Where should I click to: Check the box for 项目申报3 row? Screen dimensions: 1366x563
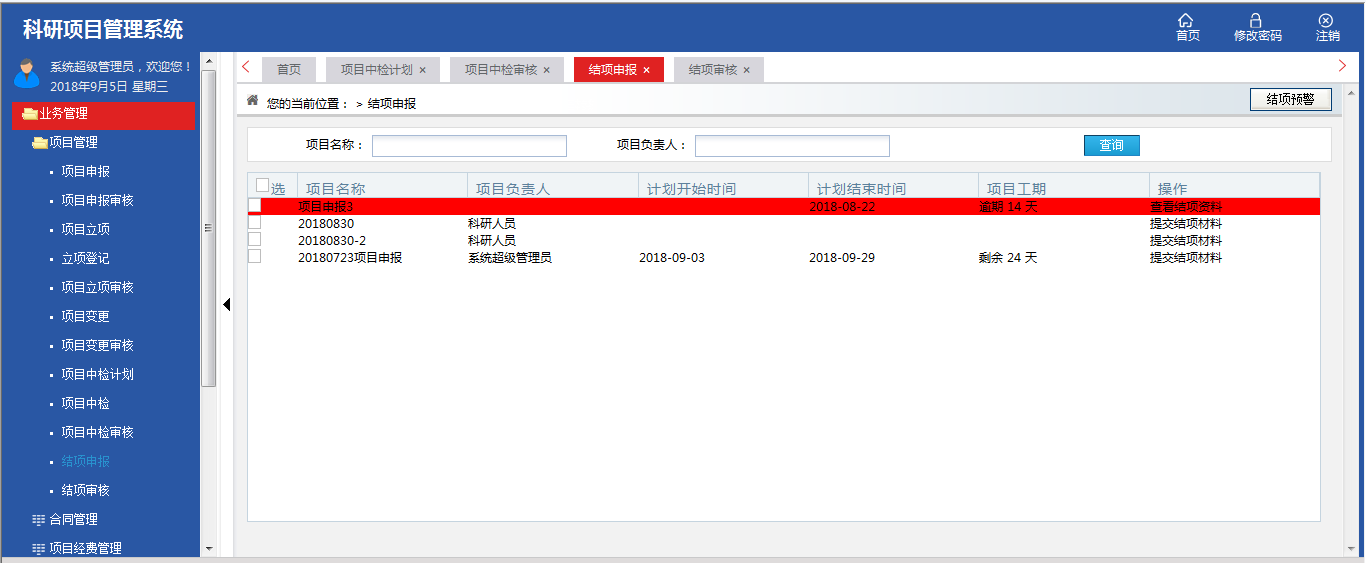[x=254, y=205]
